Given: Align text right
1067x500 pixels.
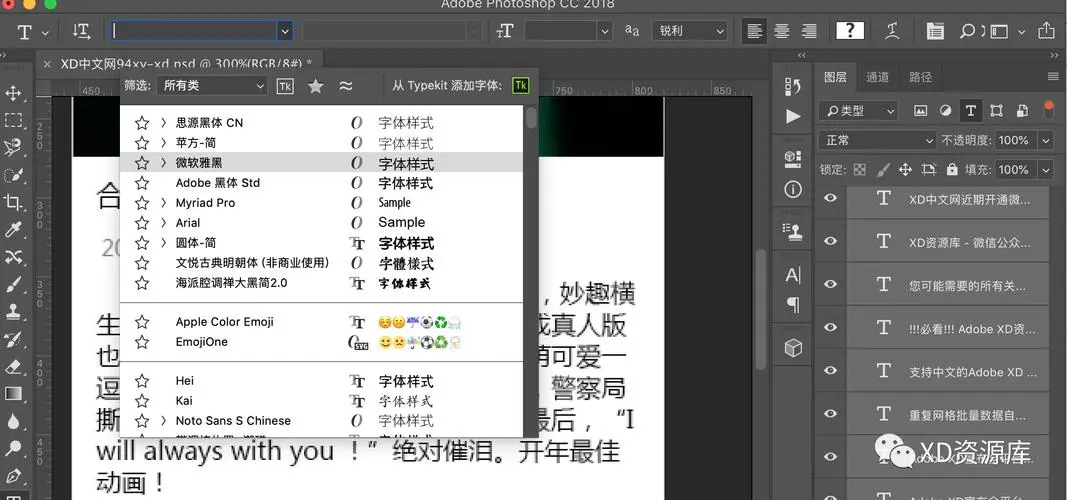Looking at the screenshot, I should [809, 31].
